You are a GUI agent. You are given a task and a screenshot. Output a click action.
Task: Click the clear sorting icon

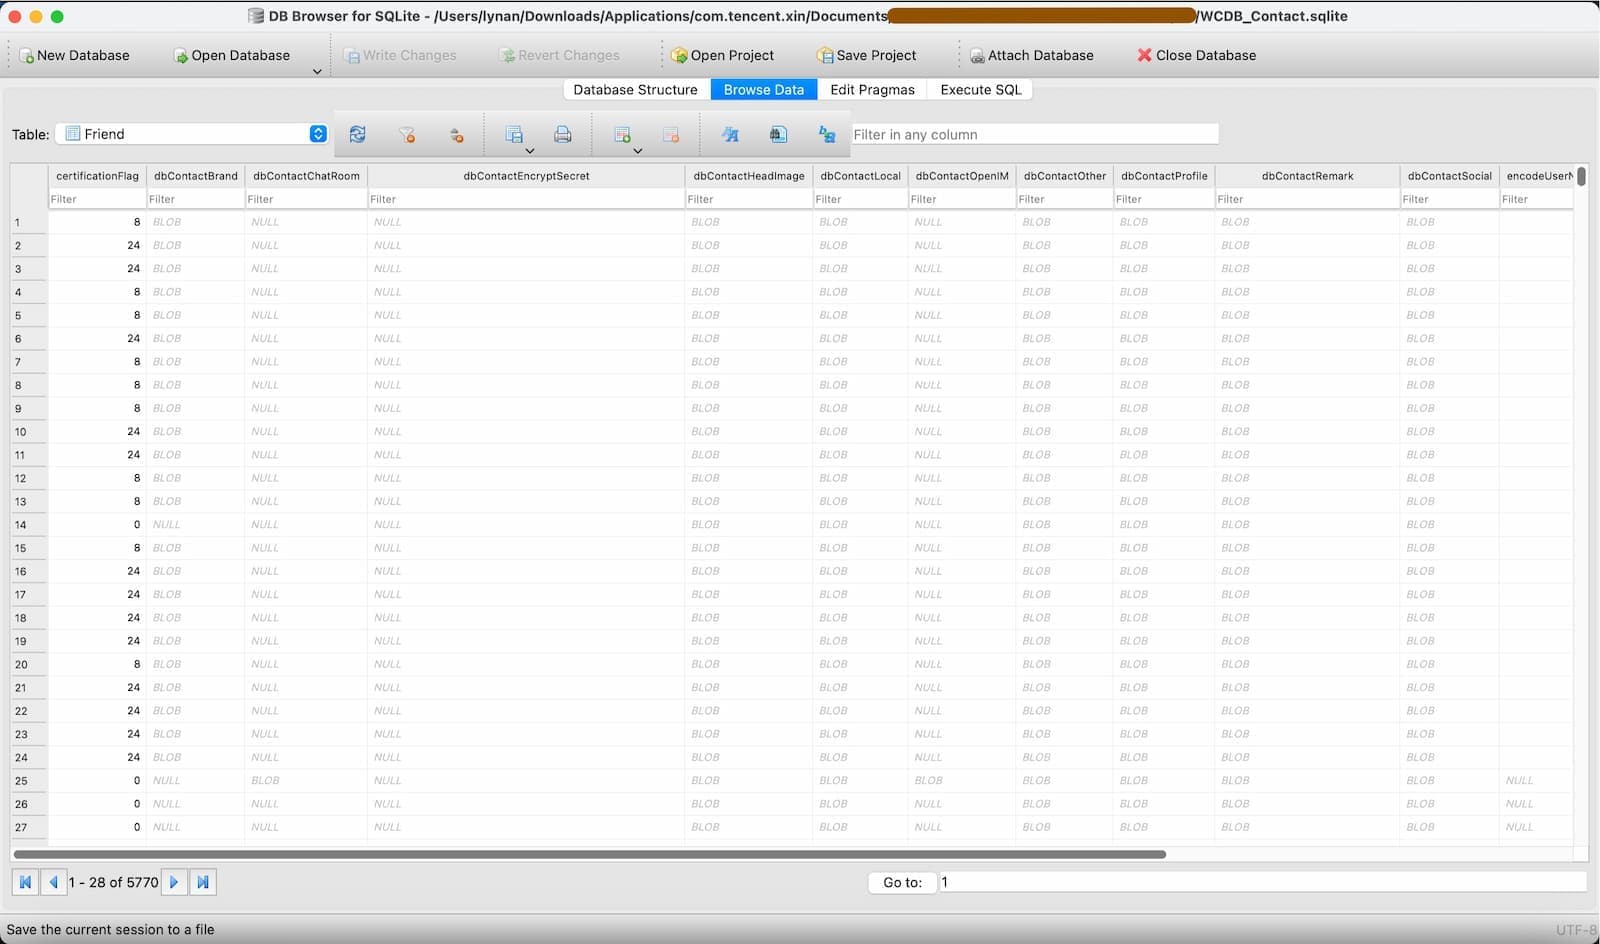(456, 134)
